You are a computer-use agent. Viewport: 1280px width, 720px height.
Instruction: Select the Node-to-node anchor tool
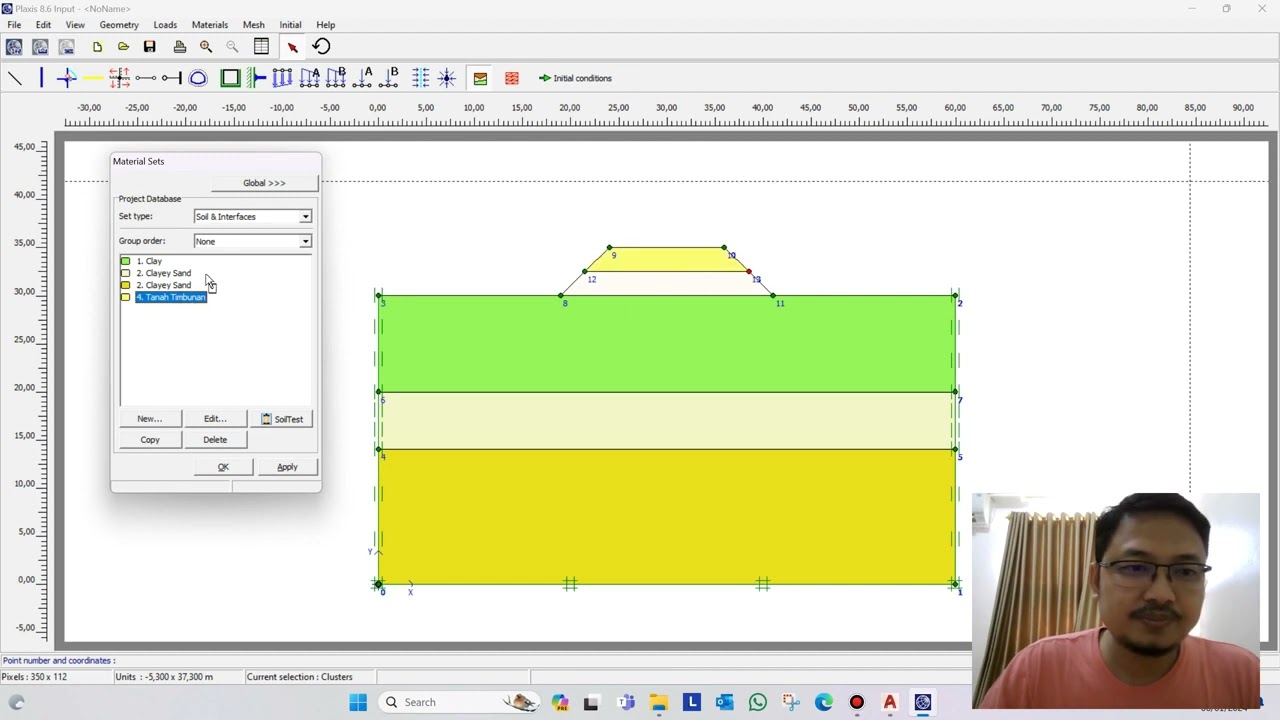point(145,78)
